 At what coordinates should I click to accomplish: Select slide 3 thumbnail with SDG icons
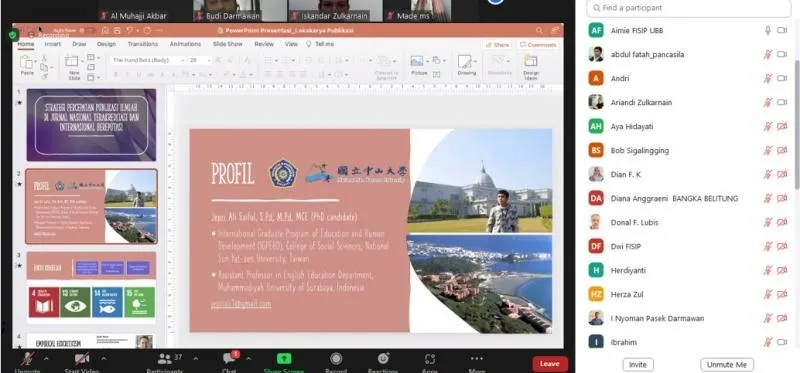(91, 287)
